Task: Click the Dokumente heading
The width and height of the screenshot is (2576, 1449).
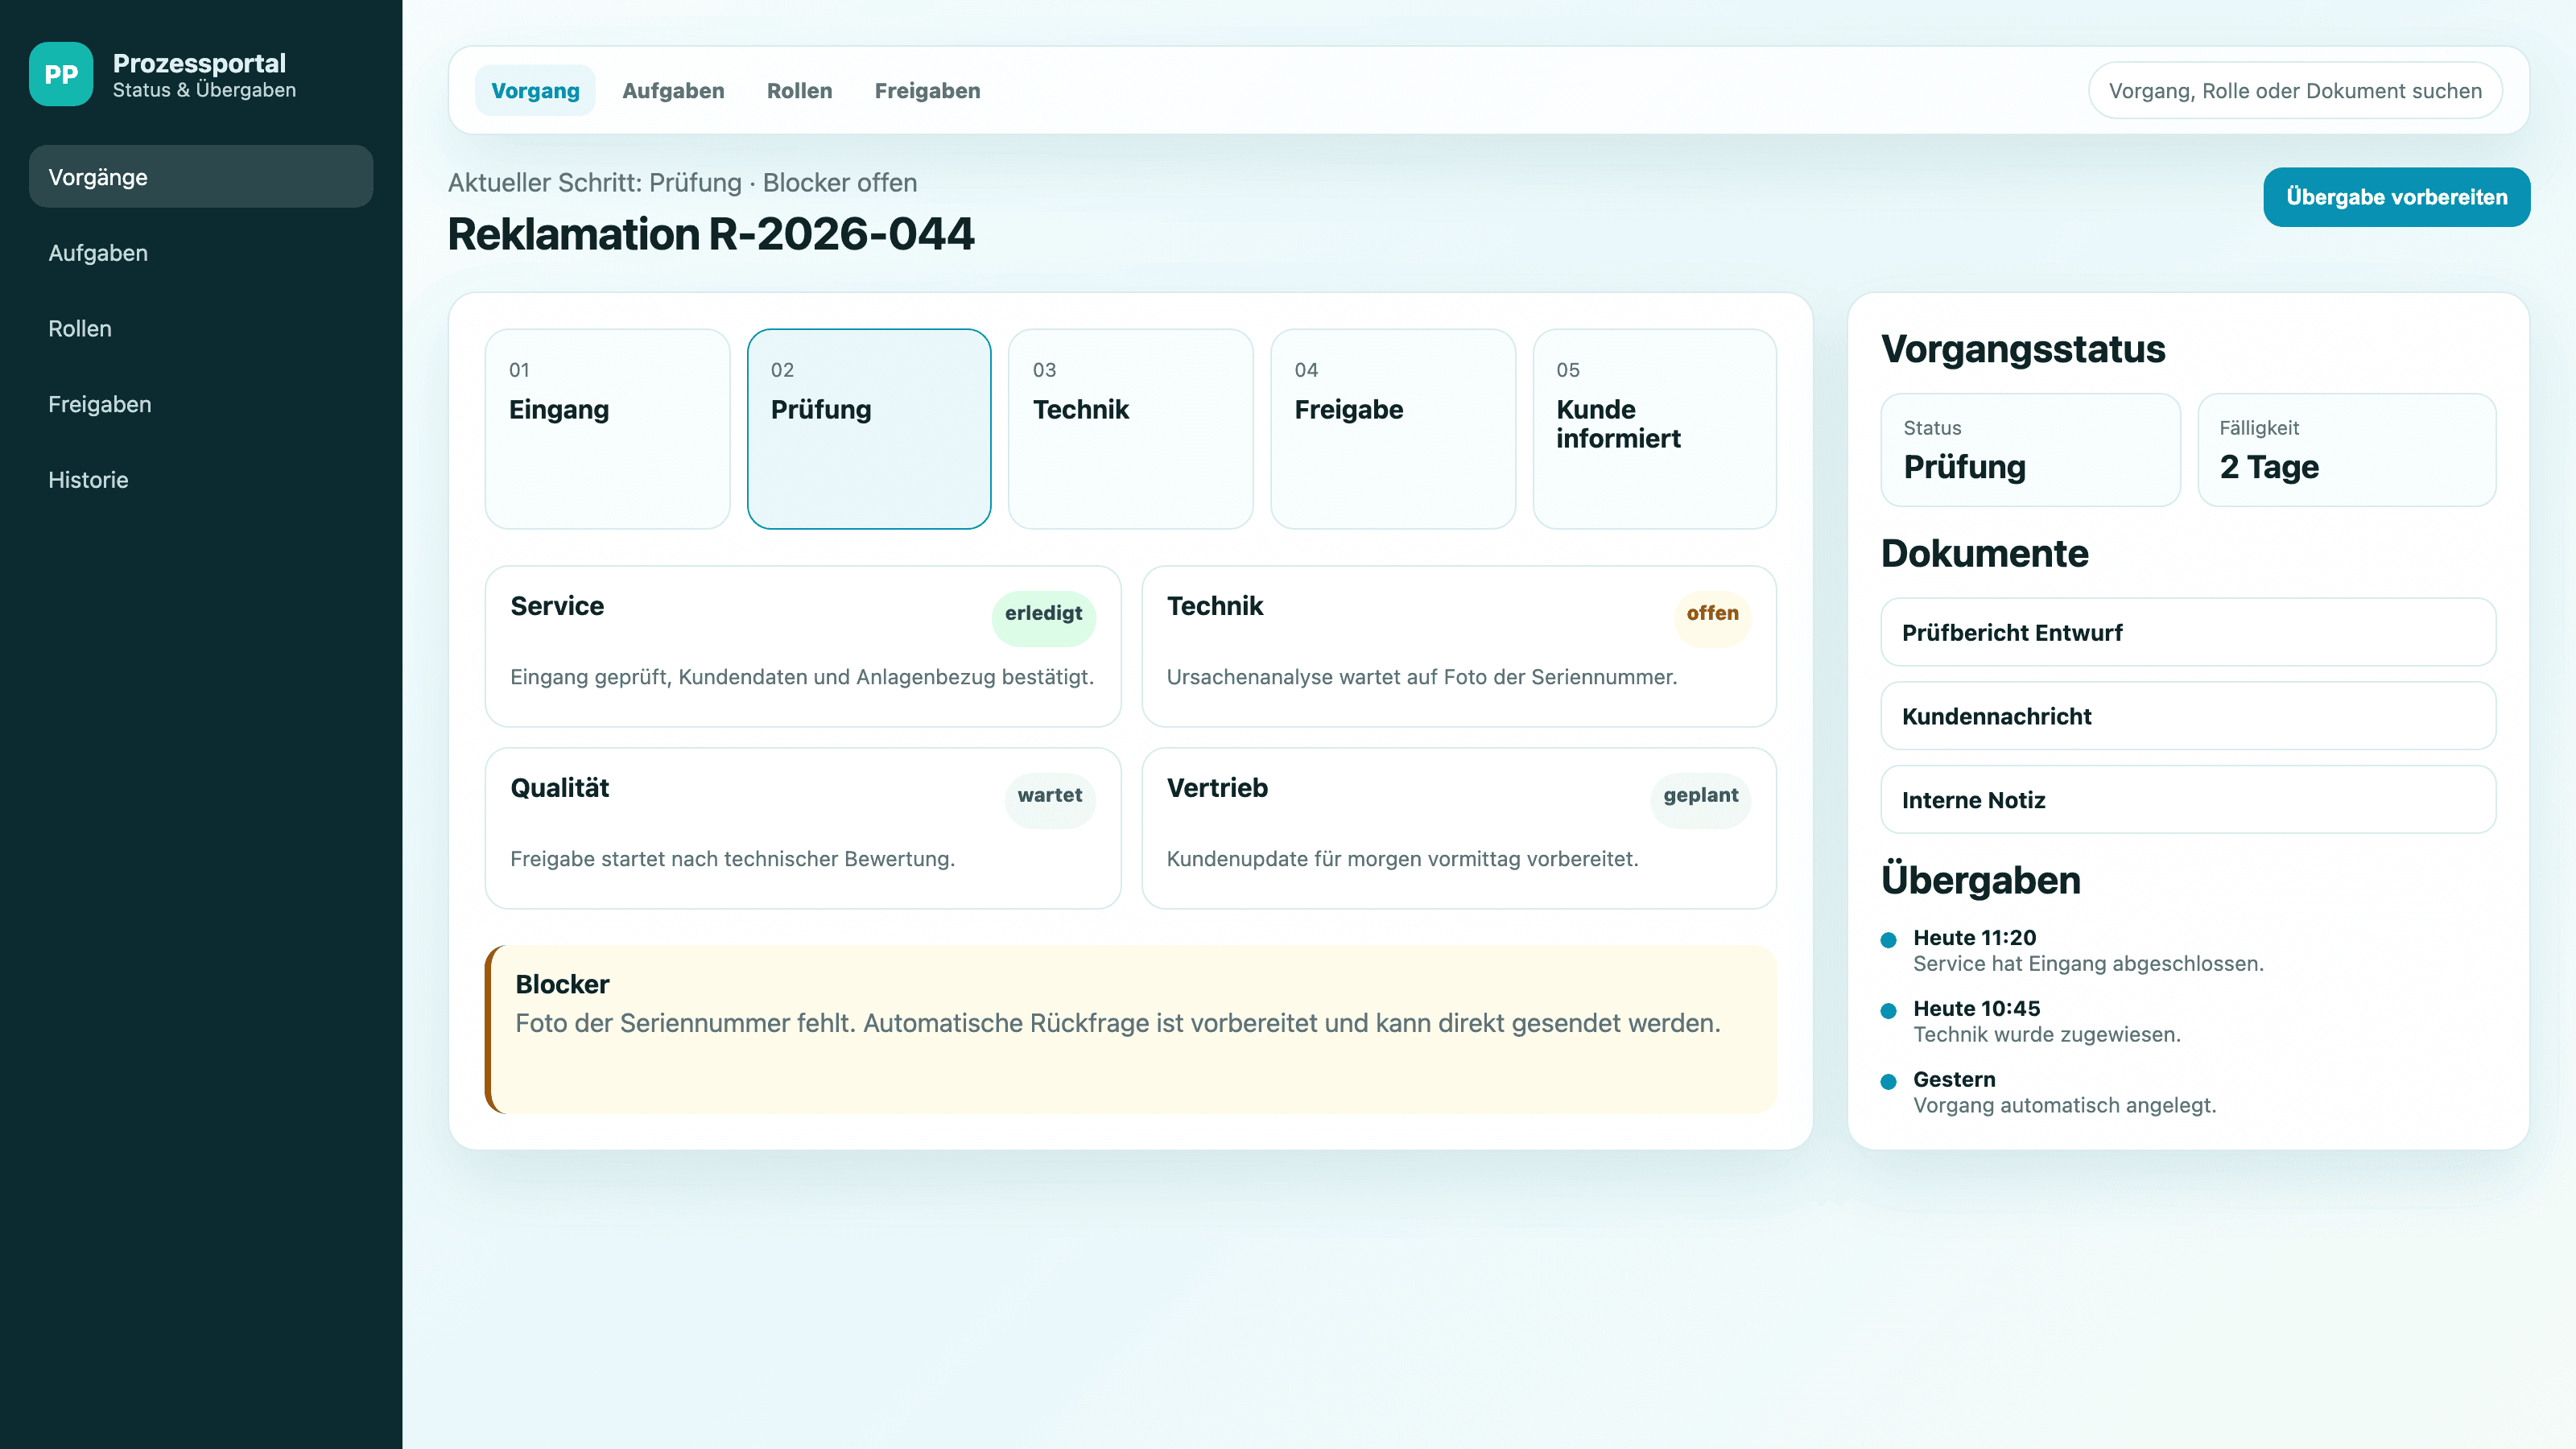Action: [x=1984, y=553]
